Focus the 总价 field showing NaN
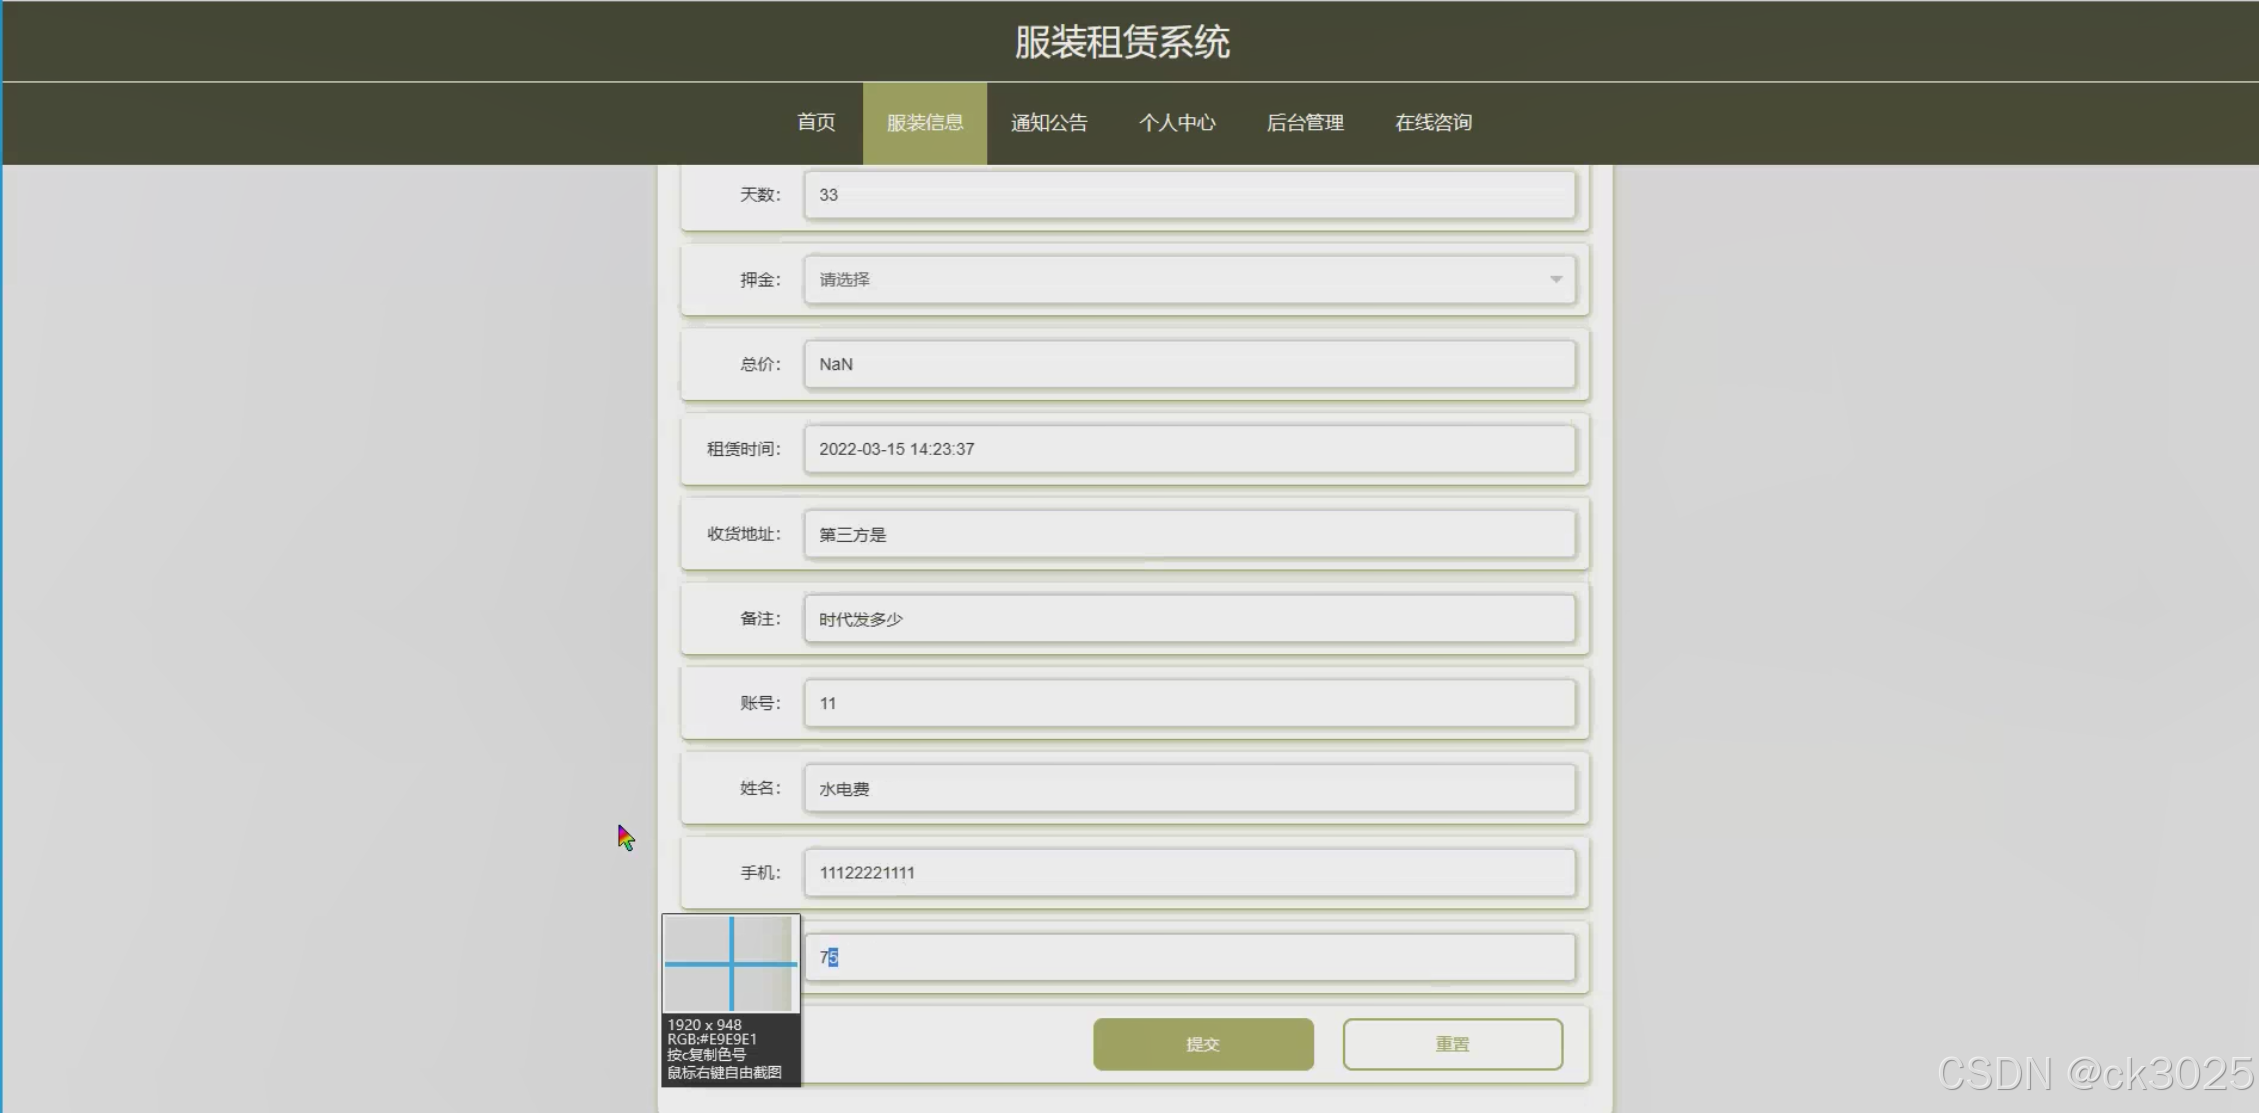 click(x=1189, y=364)
